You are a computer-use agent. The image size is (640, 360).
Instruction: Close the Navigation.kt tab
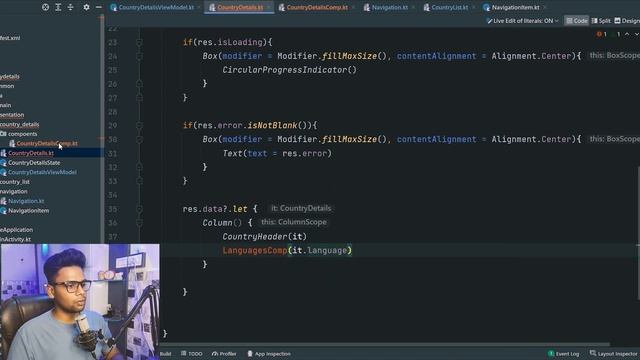pos(413,7)
